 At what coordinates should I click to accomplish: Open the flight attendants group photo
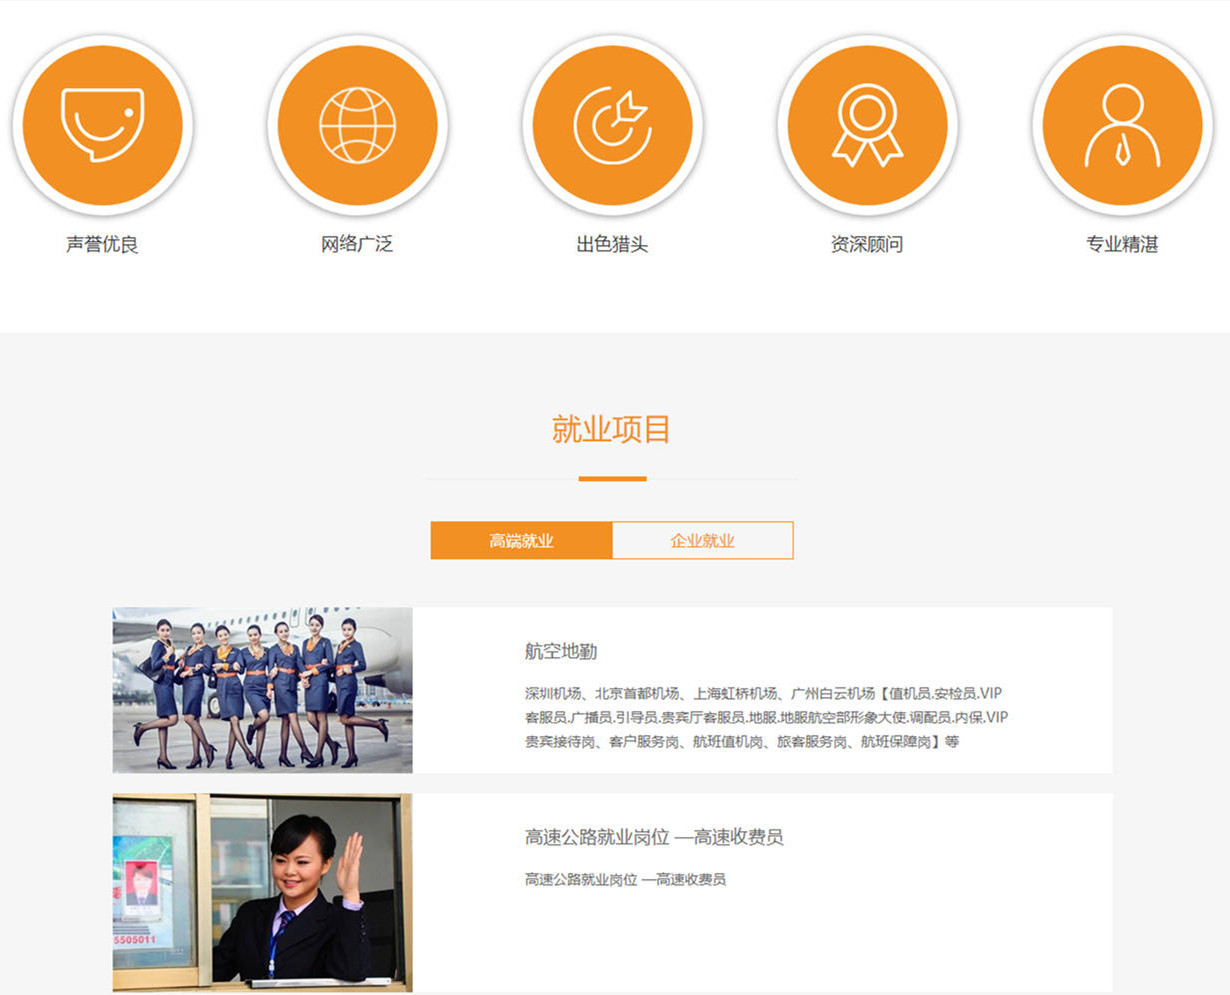coord(262,690)
